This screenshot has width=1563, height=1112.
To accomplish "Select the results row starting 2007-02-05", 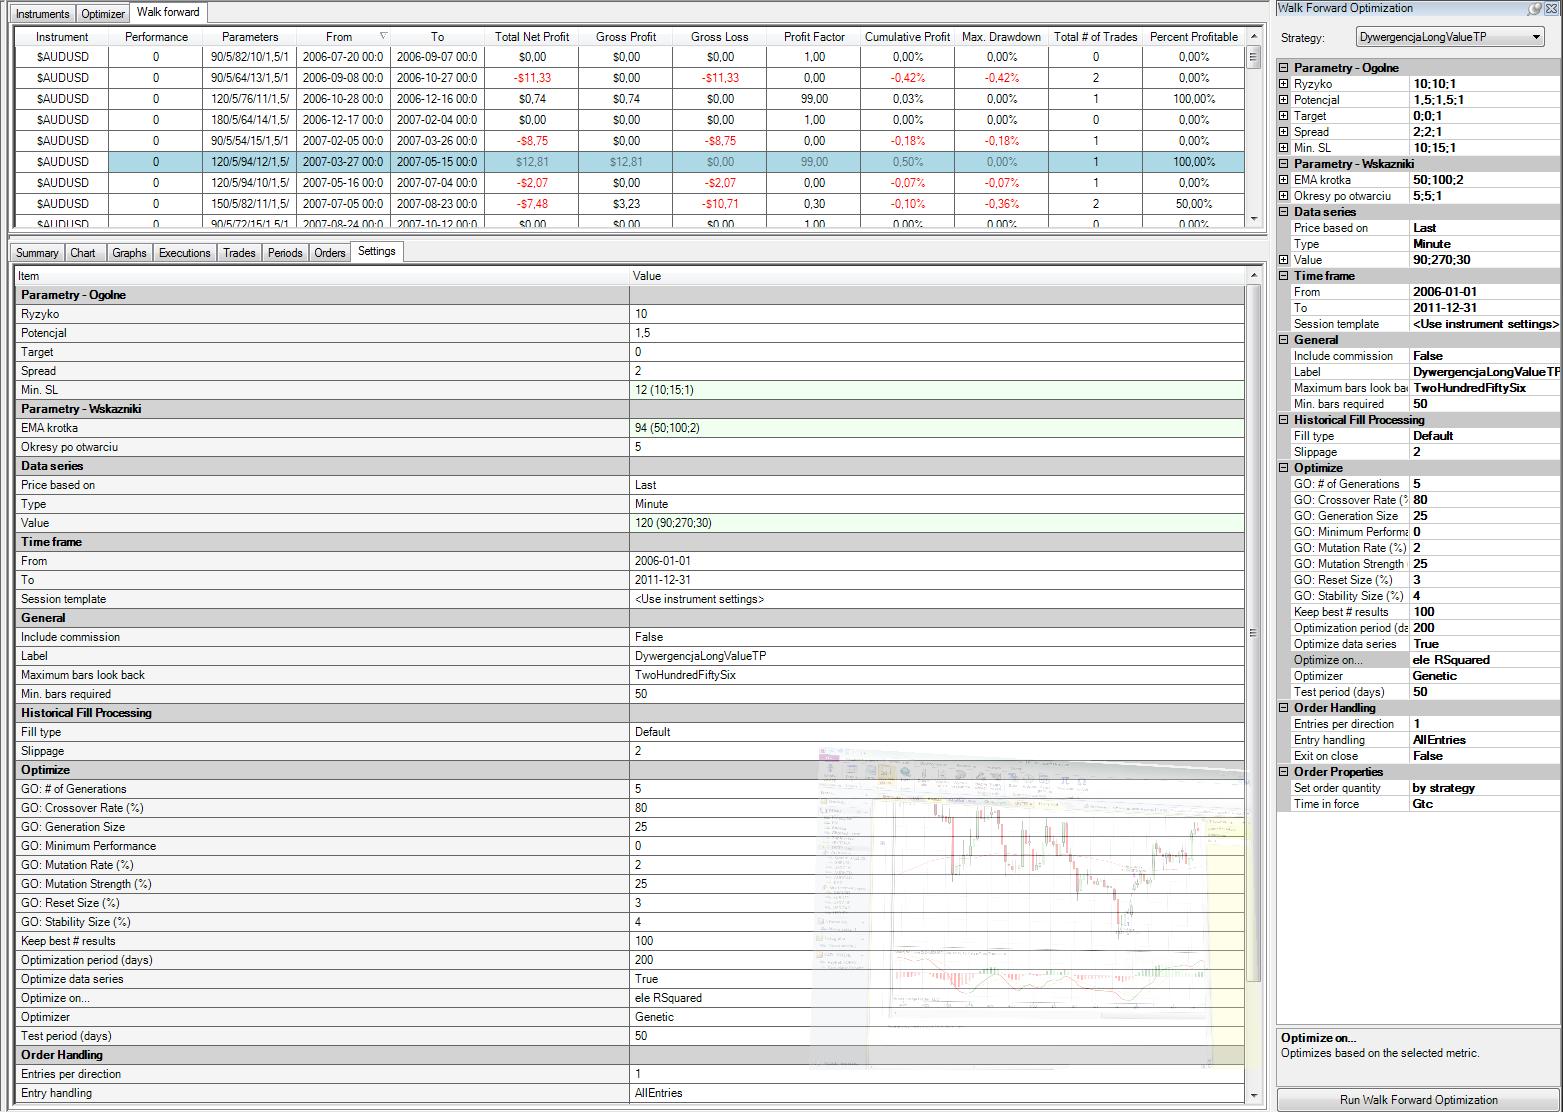I will pyautogui.click(x=630, y=141).
